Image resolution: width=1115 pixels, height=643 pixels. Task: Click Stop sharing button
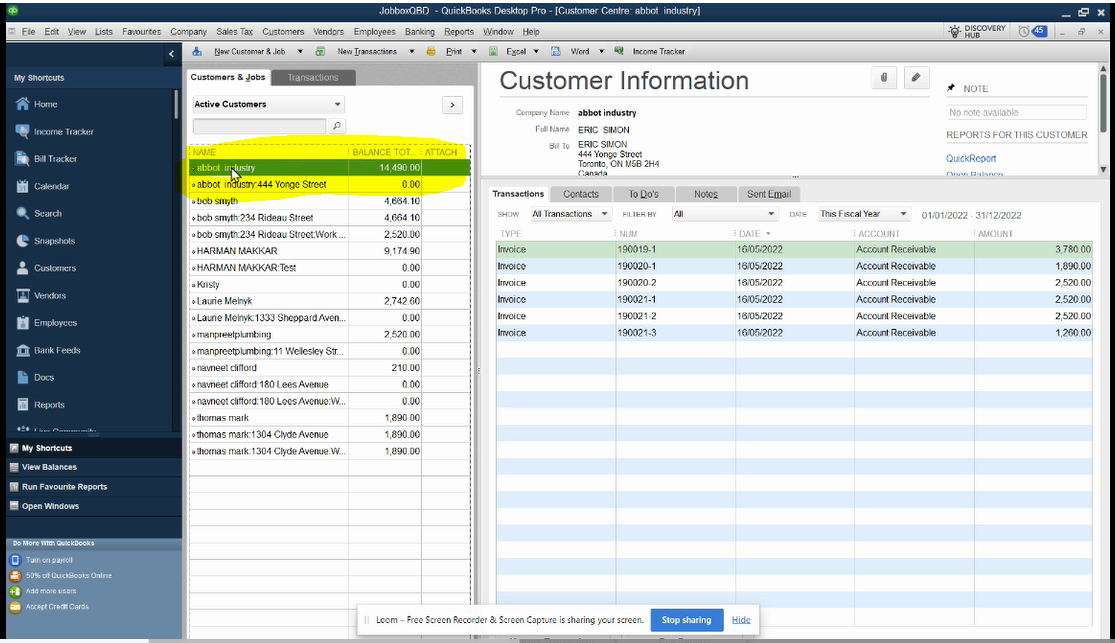(x=686, y=620)
